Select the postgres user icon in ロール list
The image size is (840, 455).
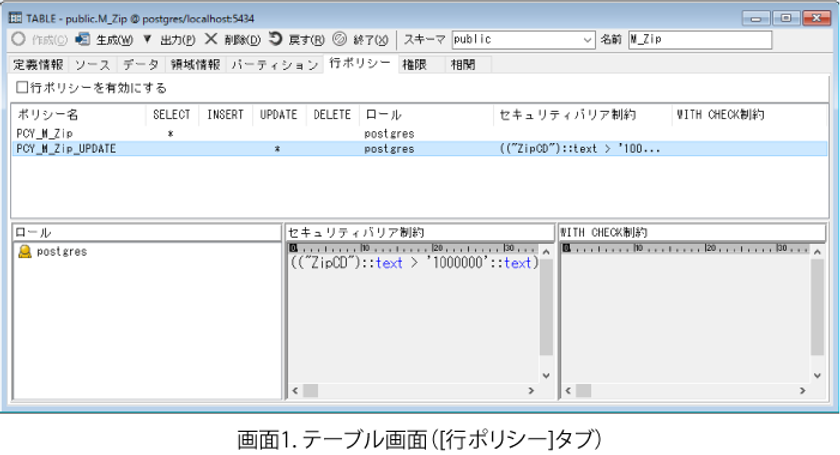pos(25,251)
